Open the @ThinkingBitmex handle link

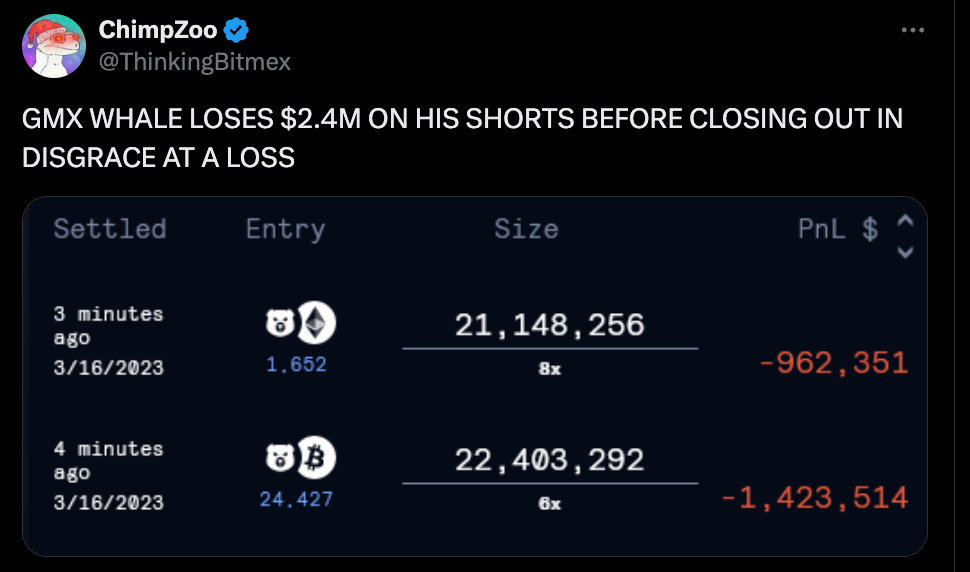[195, 62]
